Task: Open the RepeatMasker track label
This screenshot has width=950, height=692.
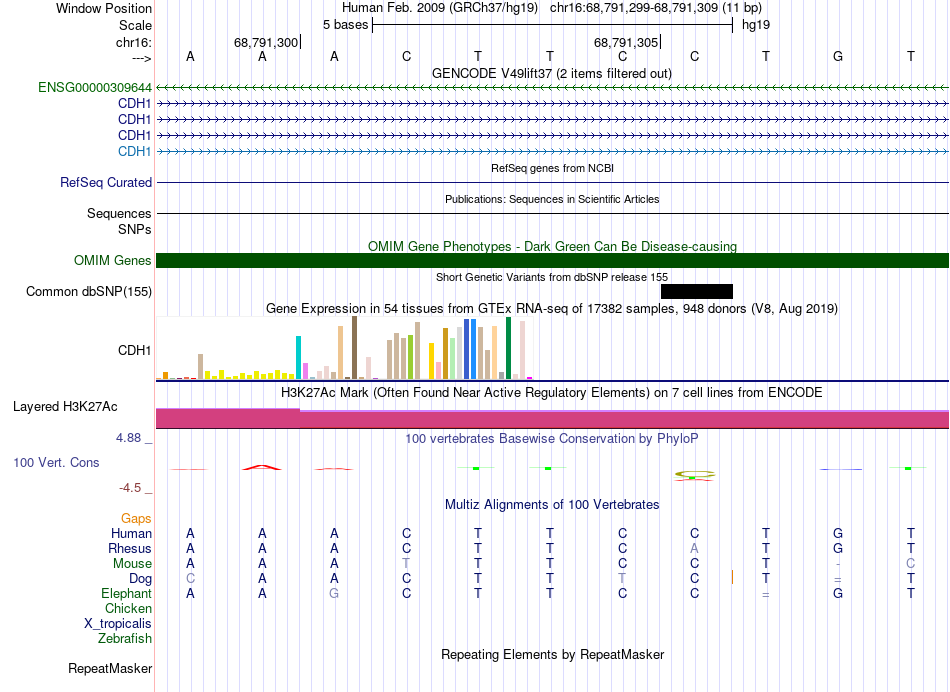Action: [110, 668]
